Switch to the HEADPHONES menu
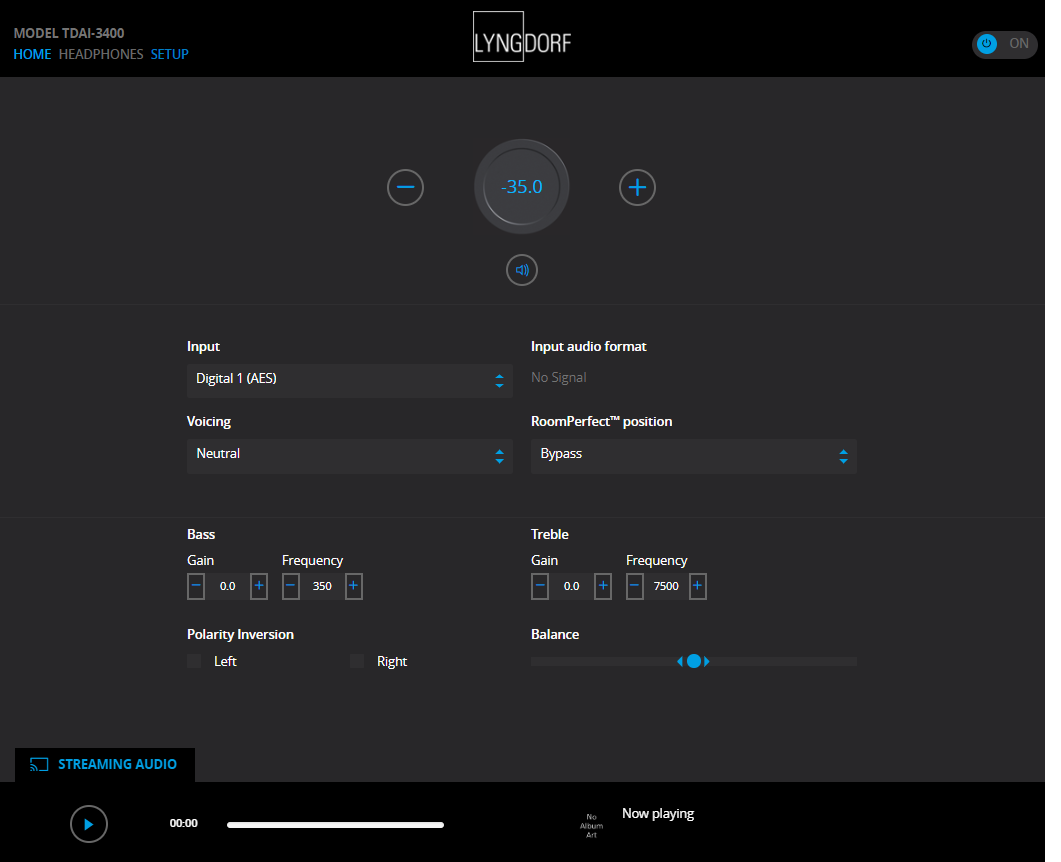 101,54
